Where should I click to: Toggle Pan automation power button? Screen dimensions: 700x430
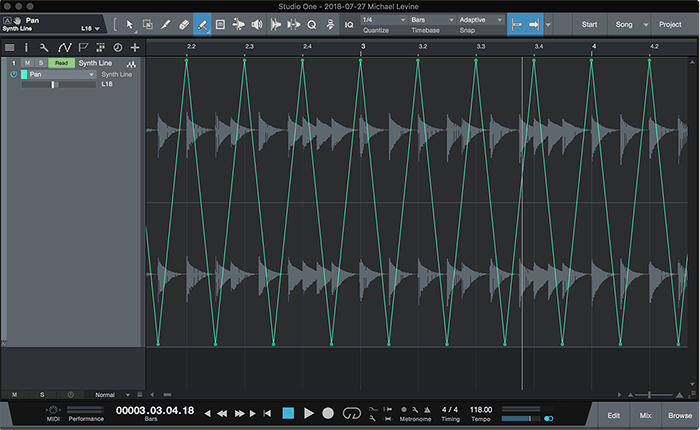point(14,74)
